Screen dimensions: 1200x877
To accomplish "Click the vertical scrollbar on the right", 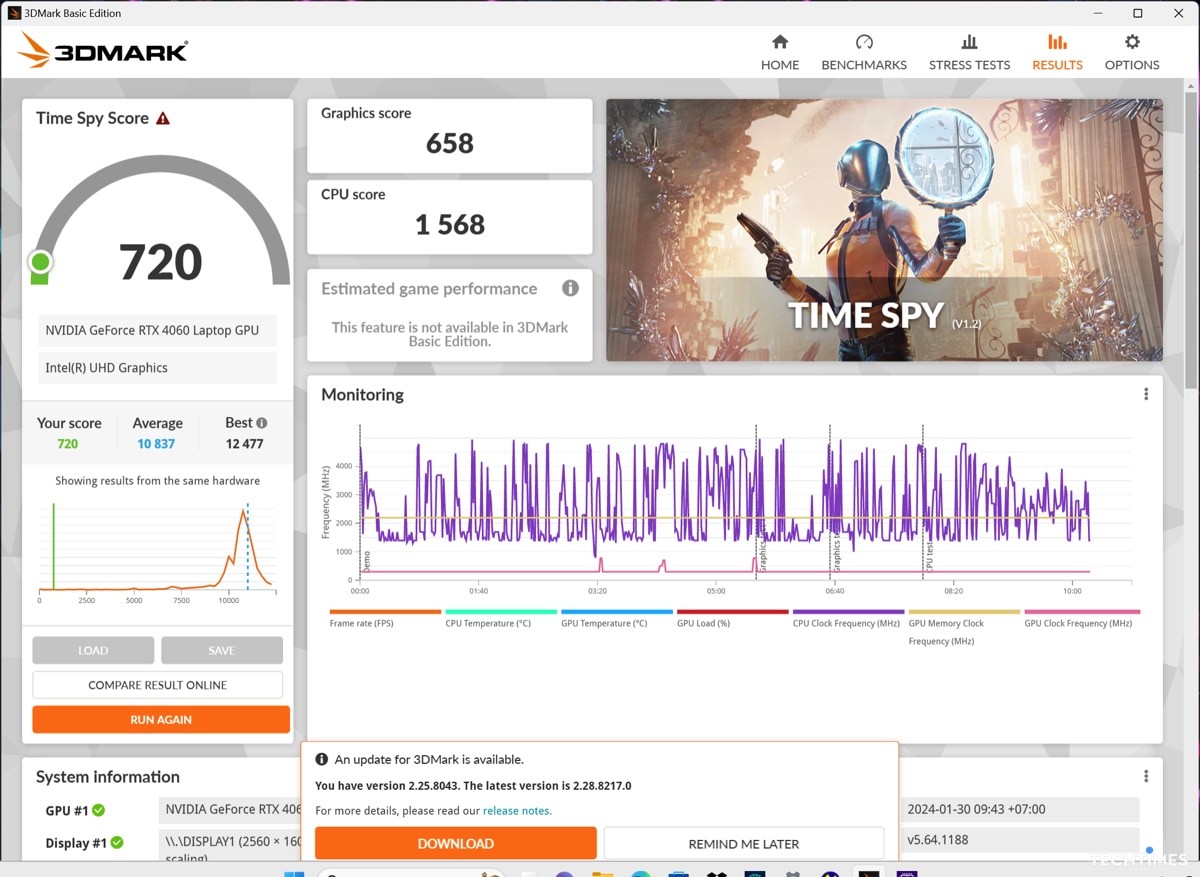I will click(1190, 240).
